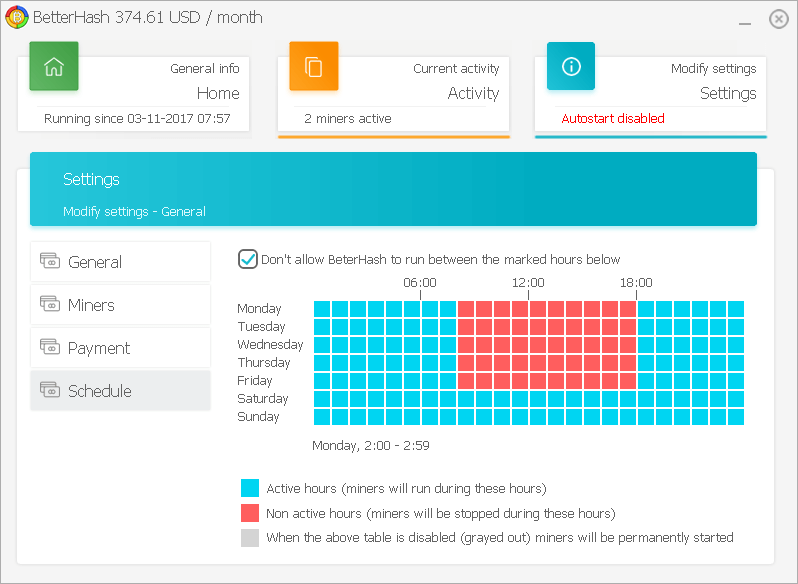Toggle the first Monday hour cell
The width and height of the screenshot is (798, 584).
(322, 309)
